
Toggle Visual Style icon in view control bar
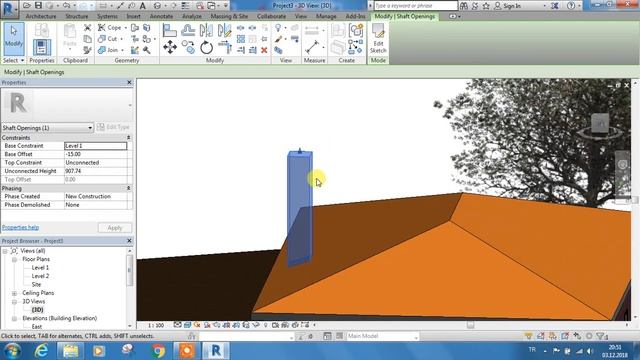187,325
